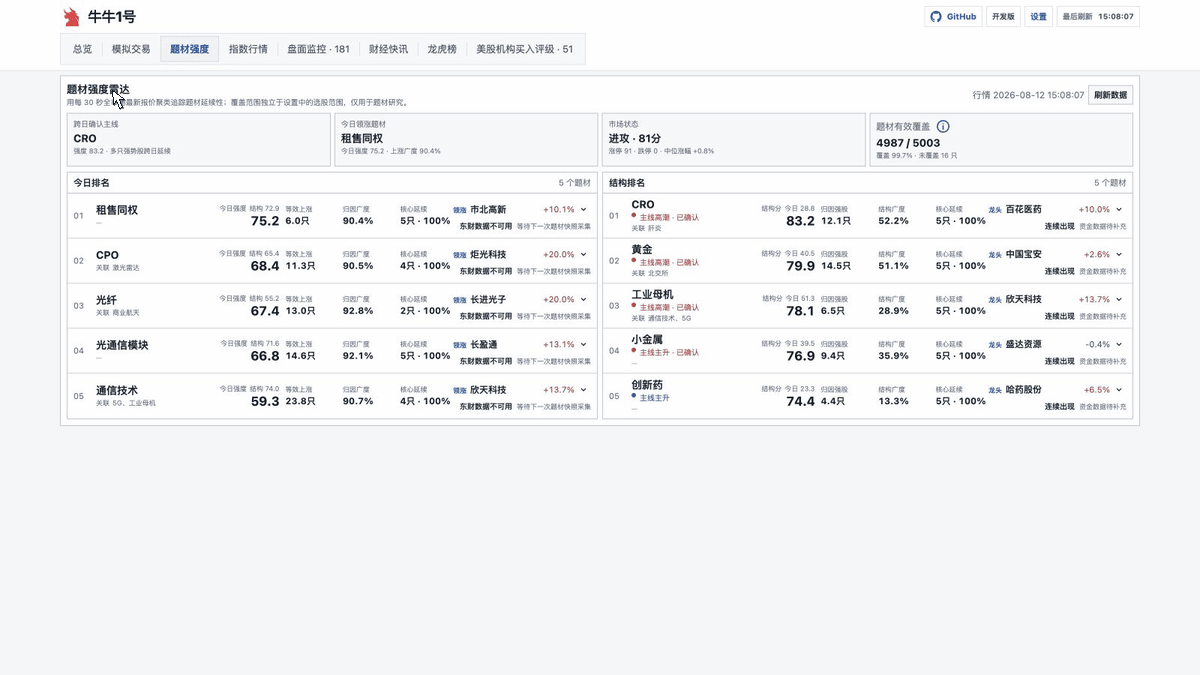The image size is (1200, 675).
Task: Expand the 租售同权 ranking row chevron
Action: [584, 210]
